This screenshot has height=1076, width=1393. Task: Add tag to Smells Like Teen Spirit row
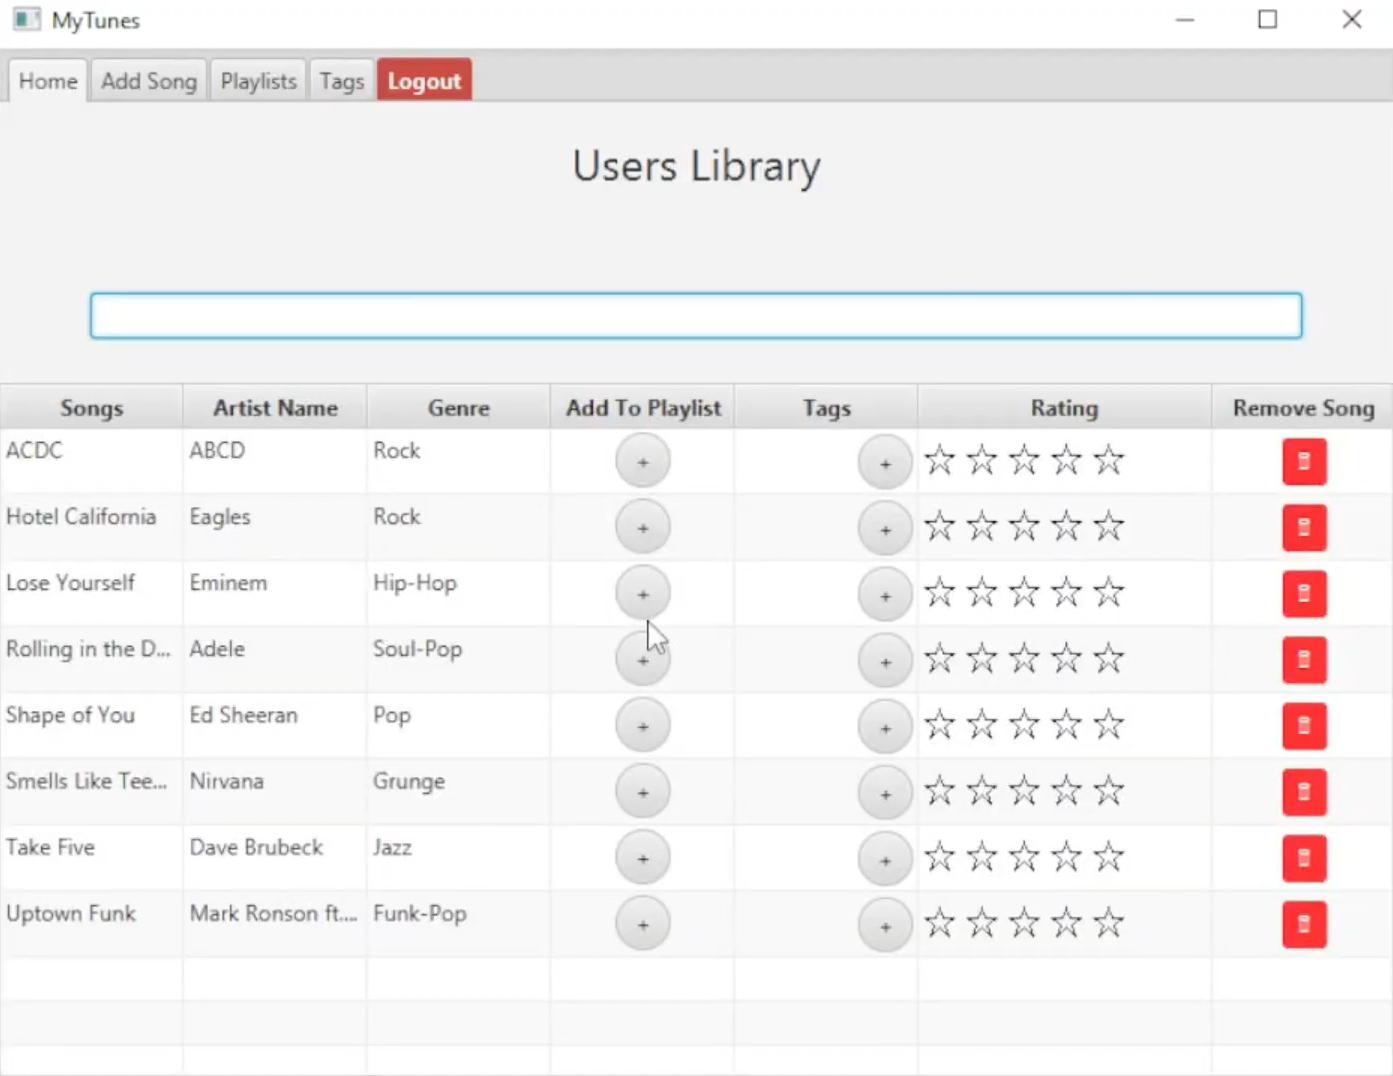point(885,793)
